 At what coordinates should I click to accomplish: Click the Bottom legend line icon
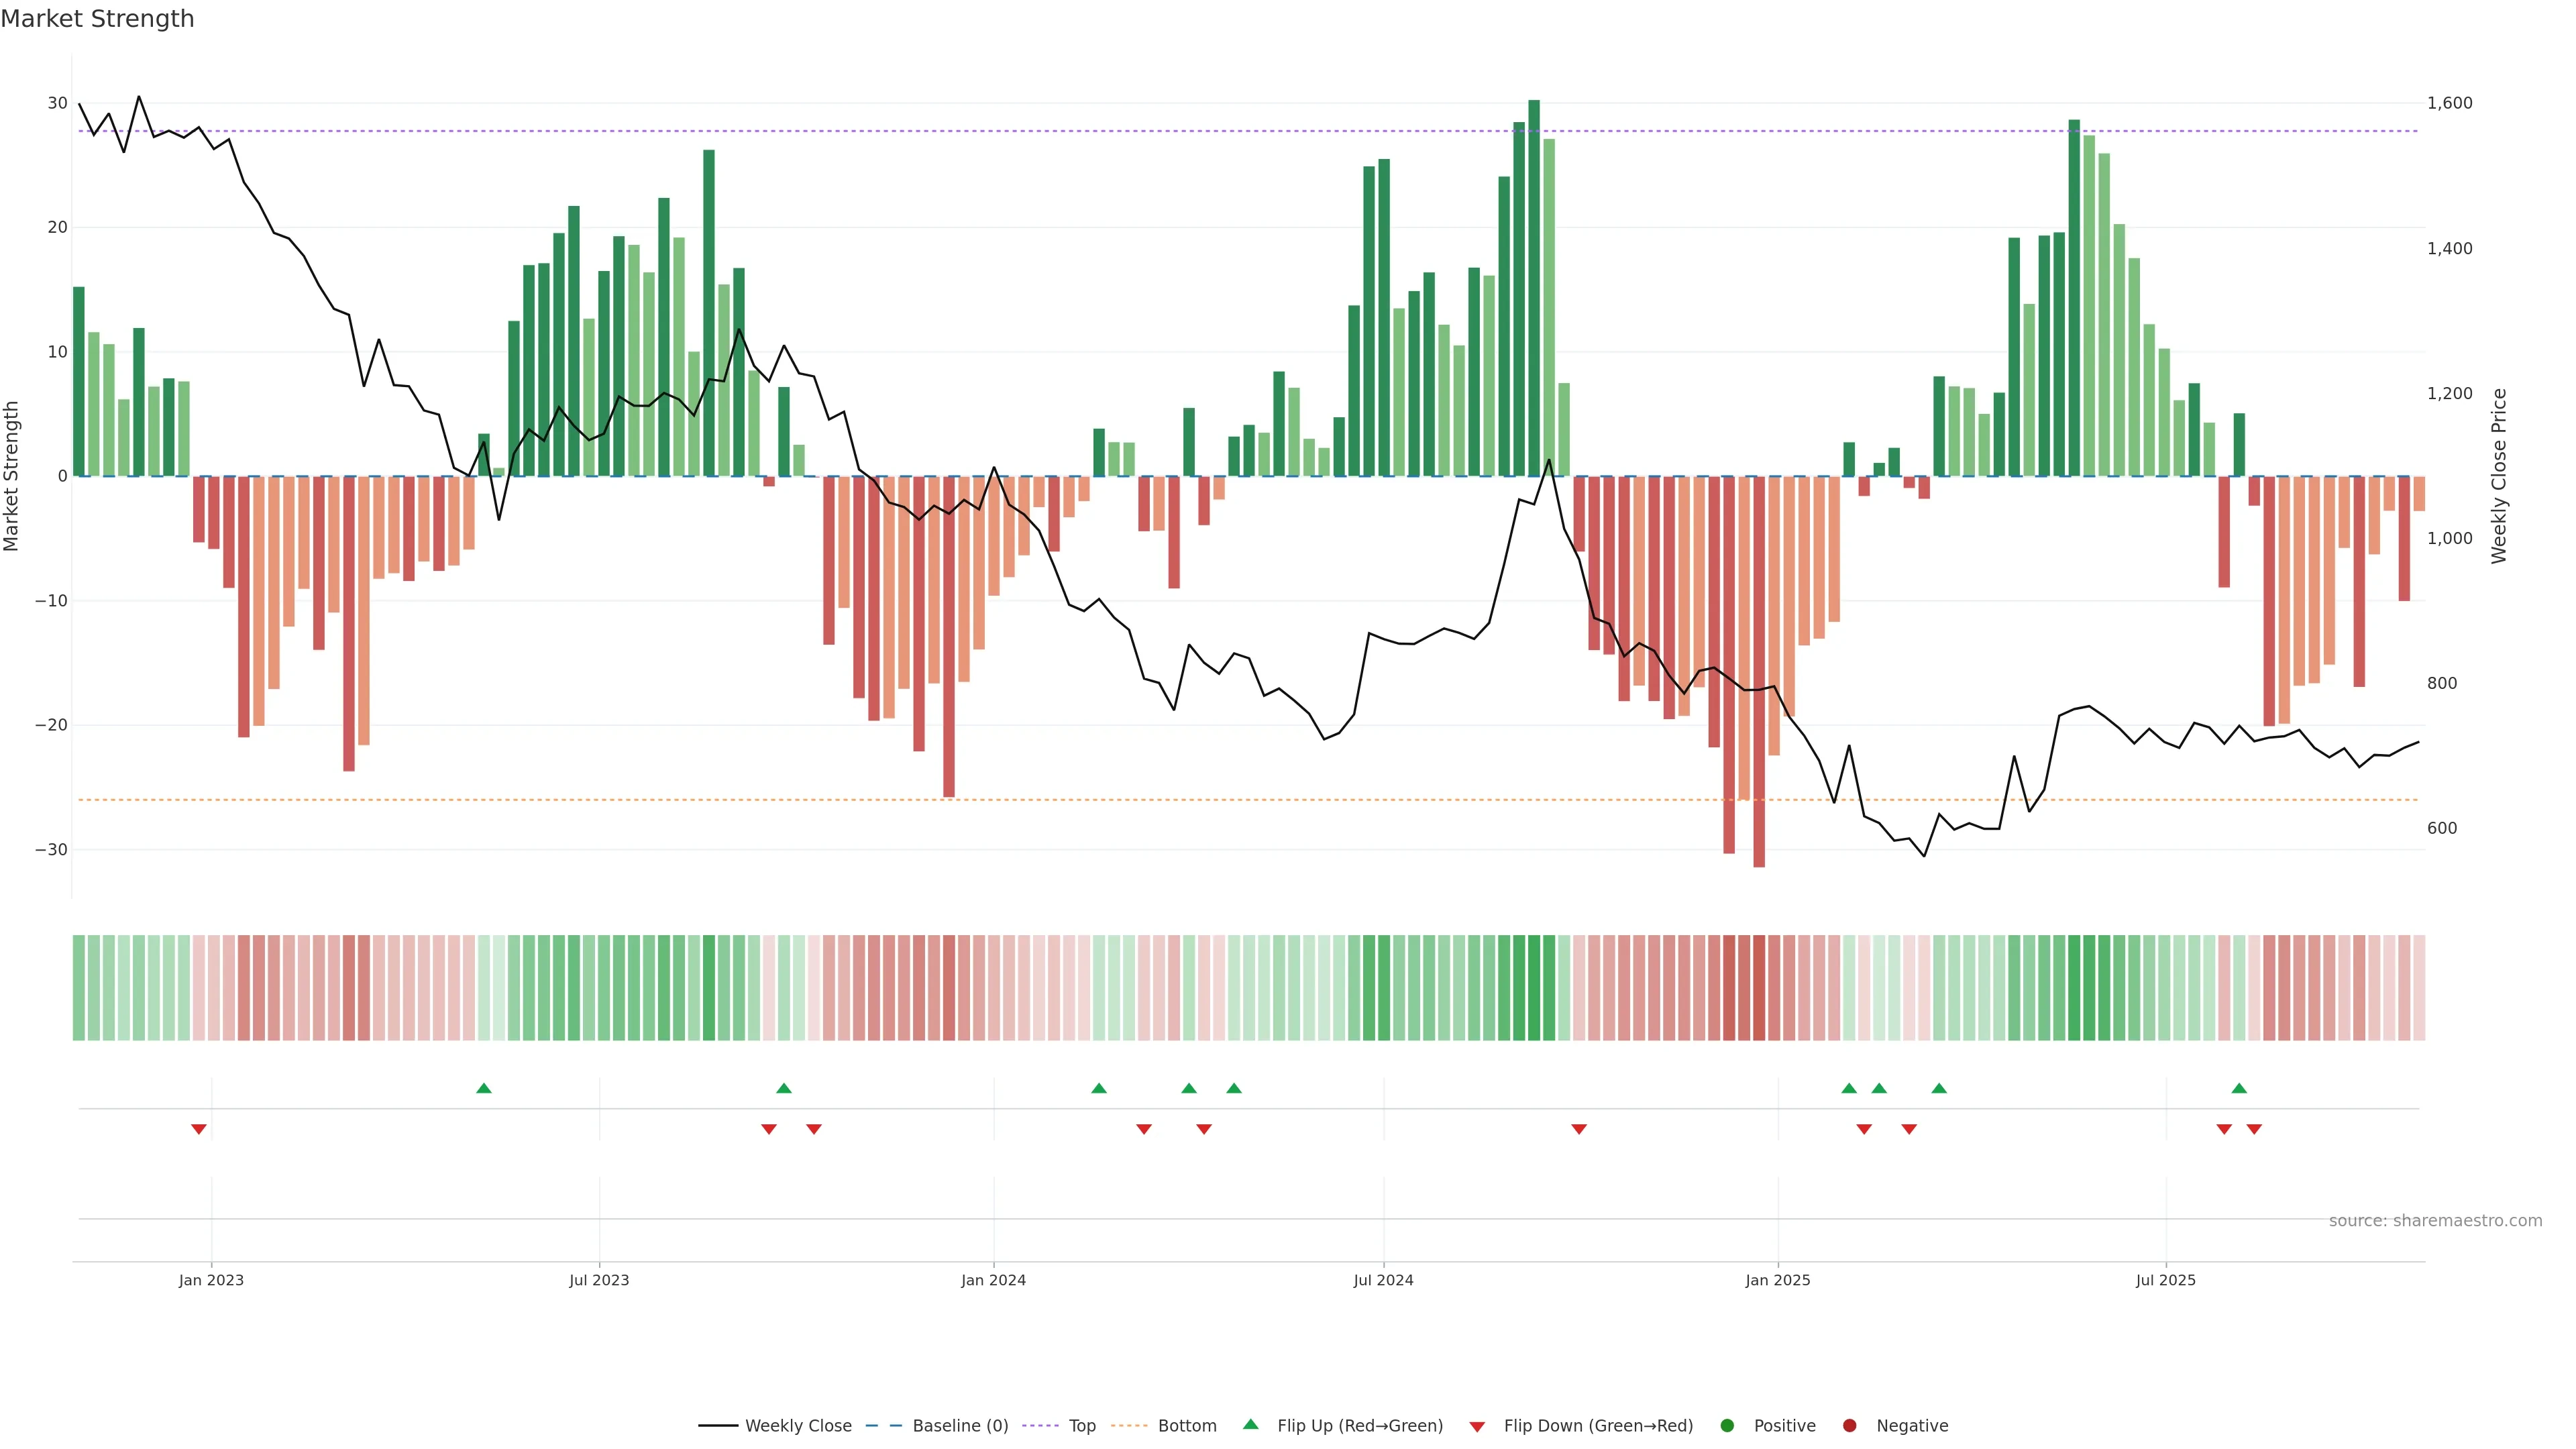tap(1129, 1426)
